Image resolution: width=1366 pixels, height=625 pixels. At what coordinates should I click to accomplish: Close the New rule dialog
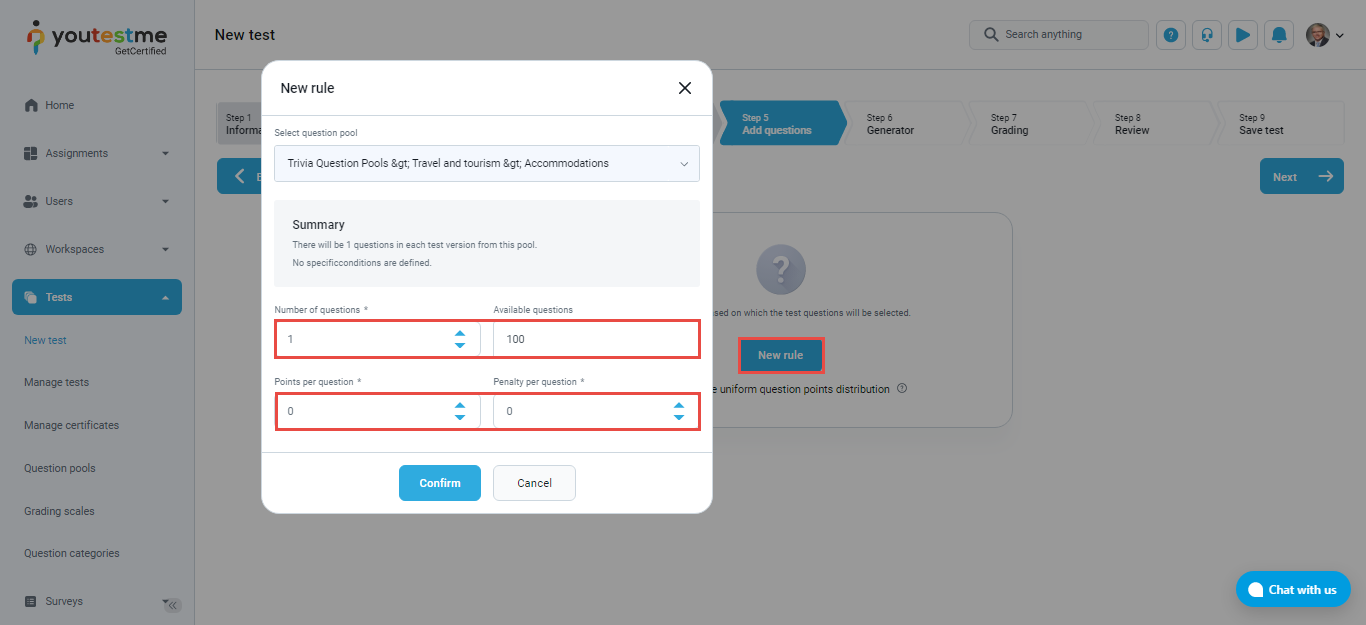click(685, 88)
